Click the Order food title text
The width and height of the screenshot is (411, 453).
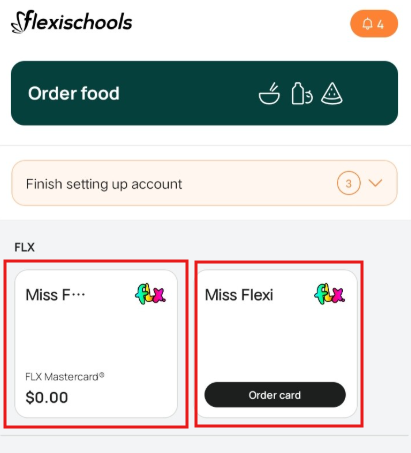[x=74, y=93]
